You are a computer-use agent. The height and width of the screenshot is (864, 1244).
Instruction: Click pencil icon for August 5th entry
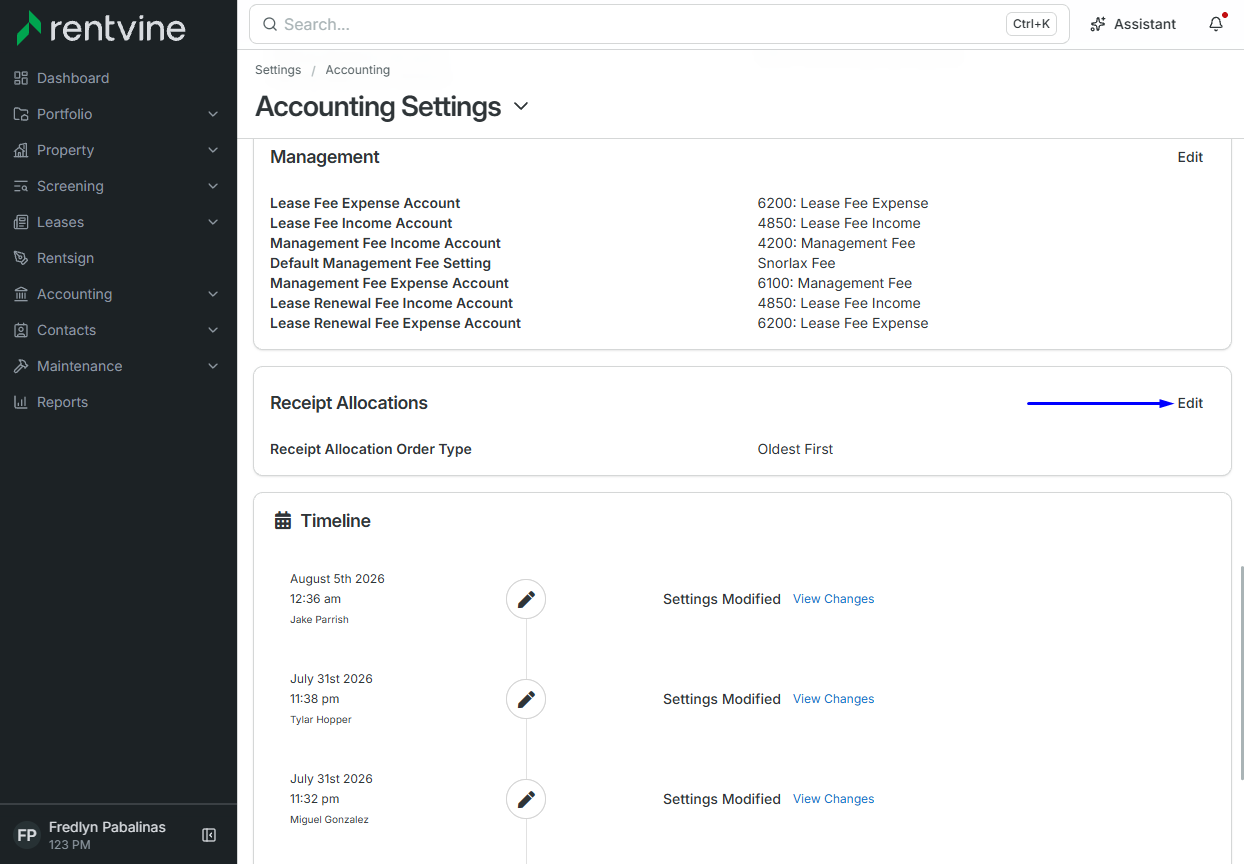pyautogui.click(x=526, y=599)
